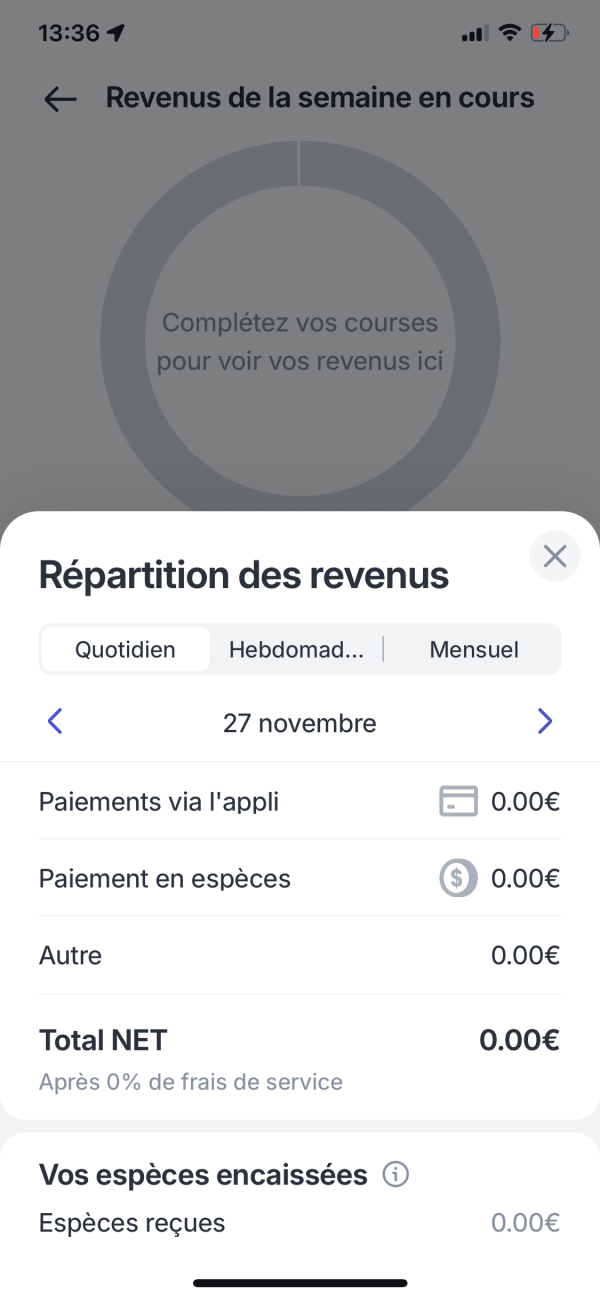Screen dimensions: 600x1300
Task: Switch to the Hebdomadaire tab
Action: click(x=296, y=649)
